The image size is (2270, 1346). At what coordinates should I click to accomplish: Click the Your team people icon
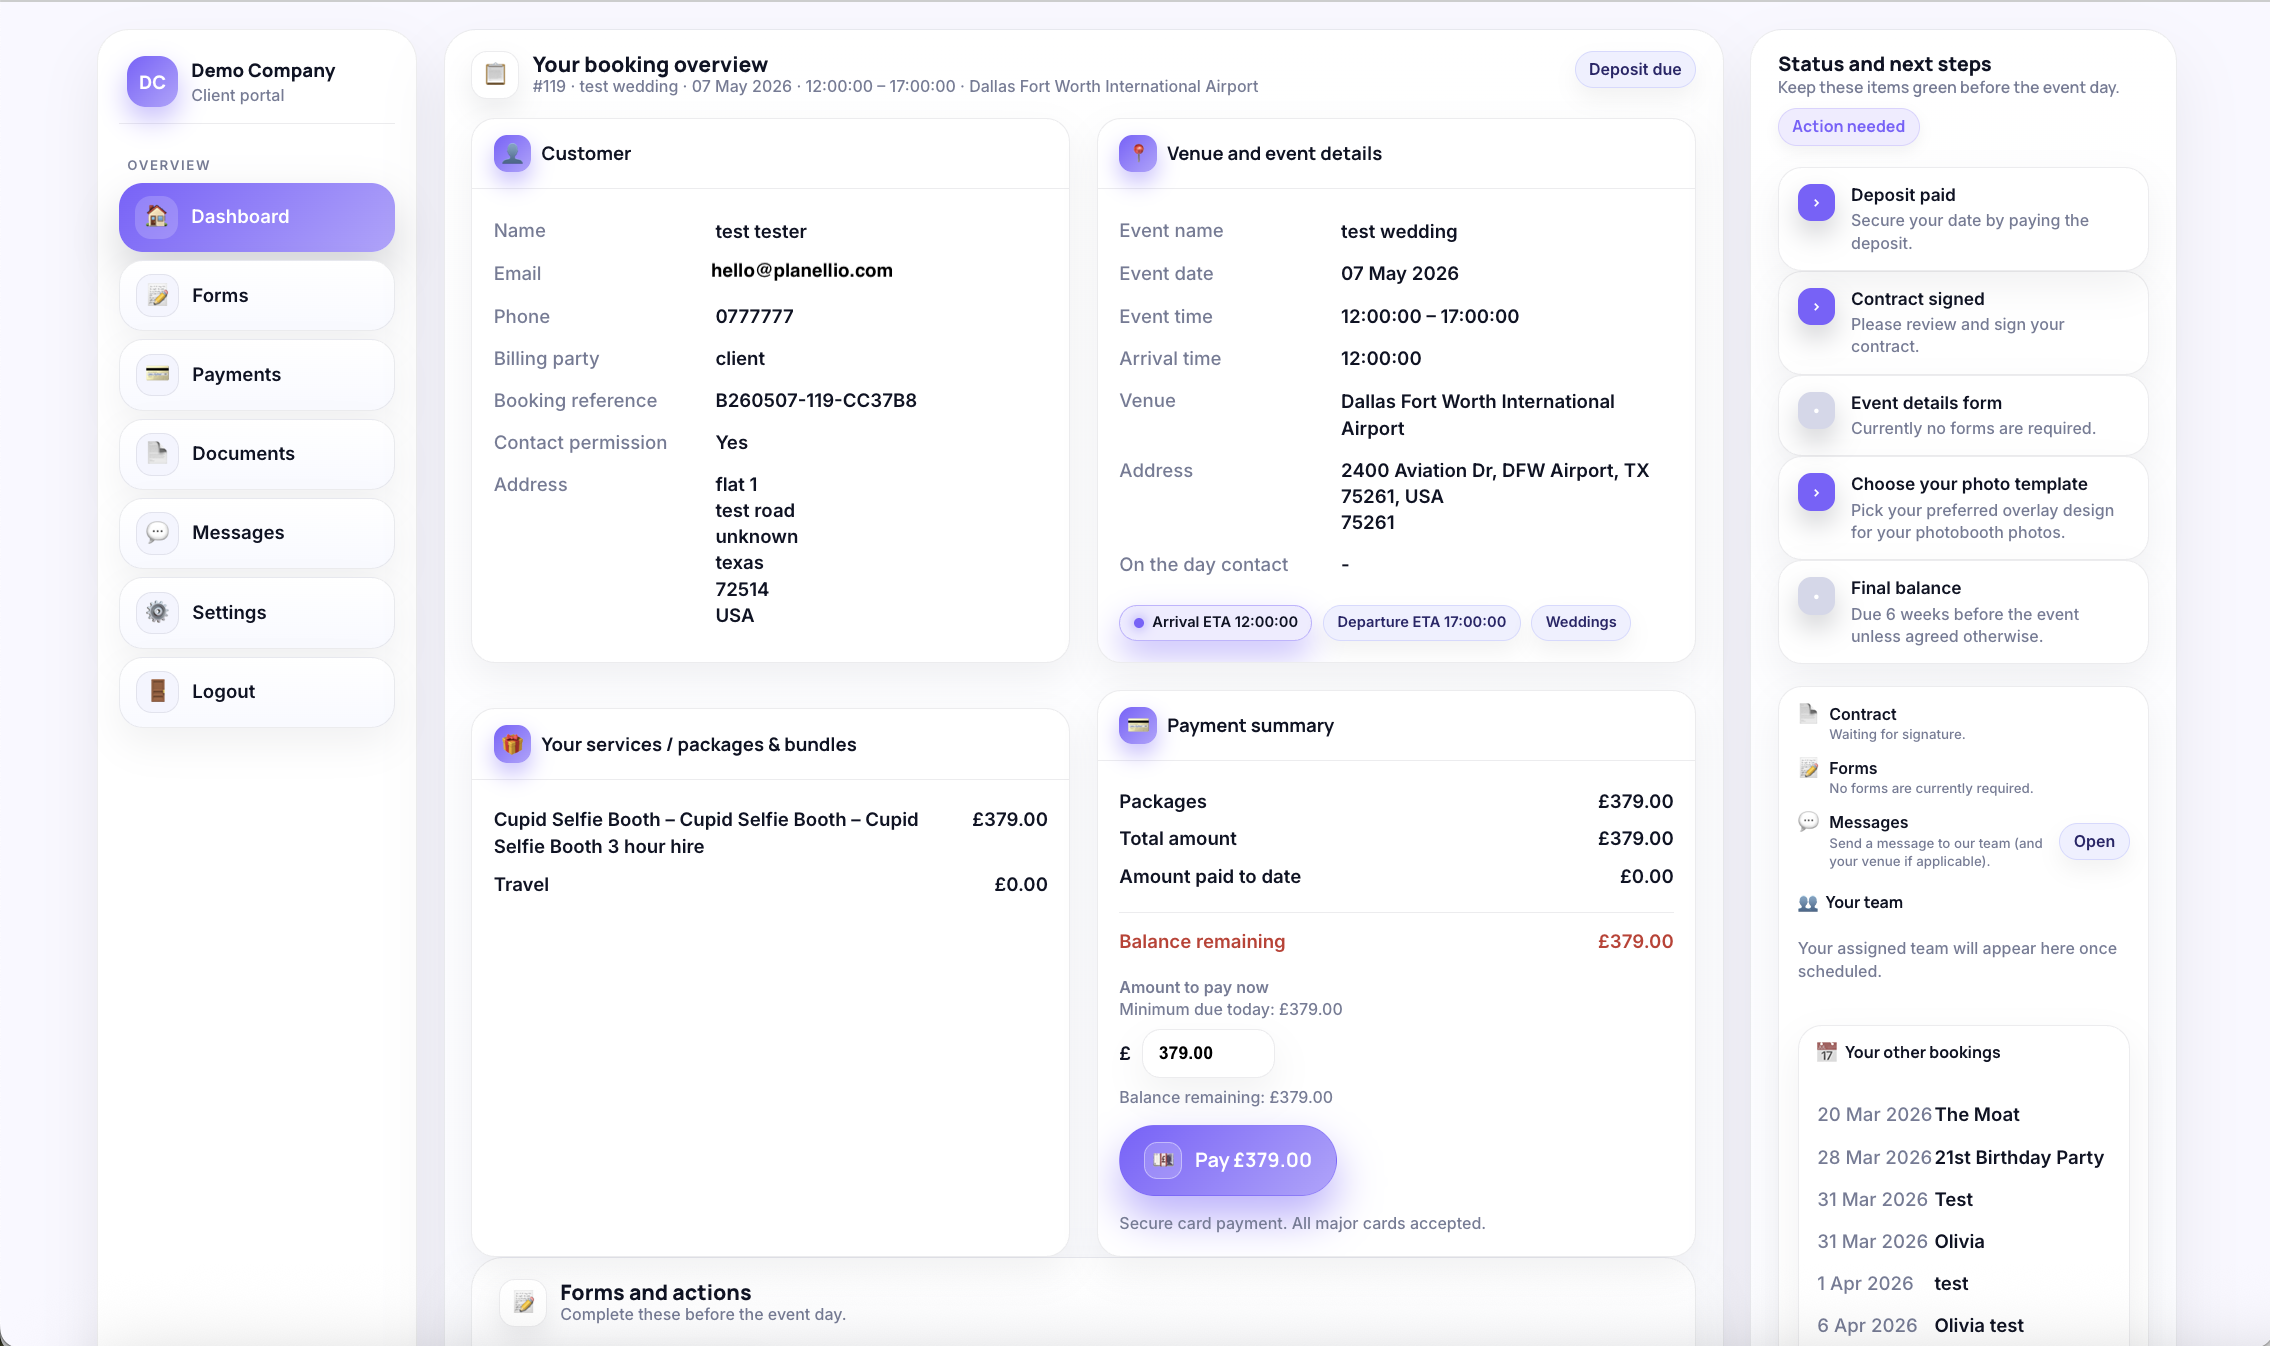pos(1807,903)
